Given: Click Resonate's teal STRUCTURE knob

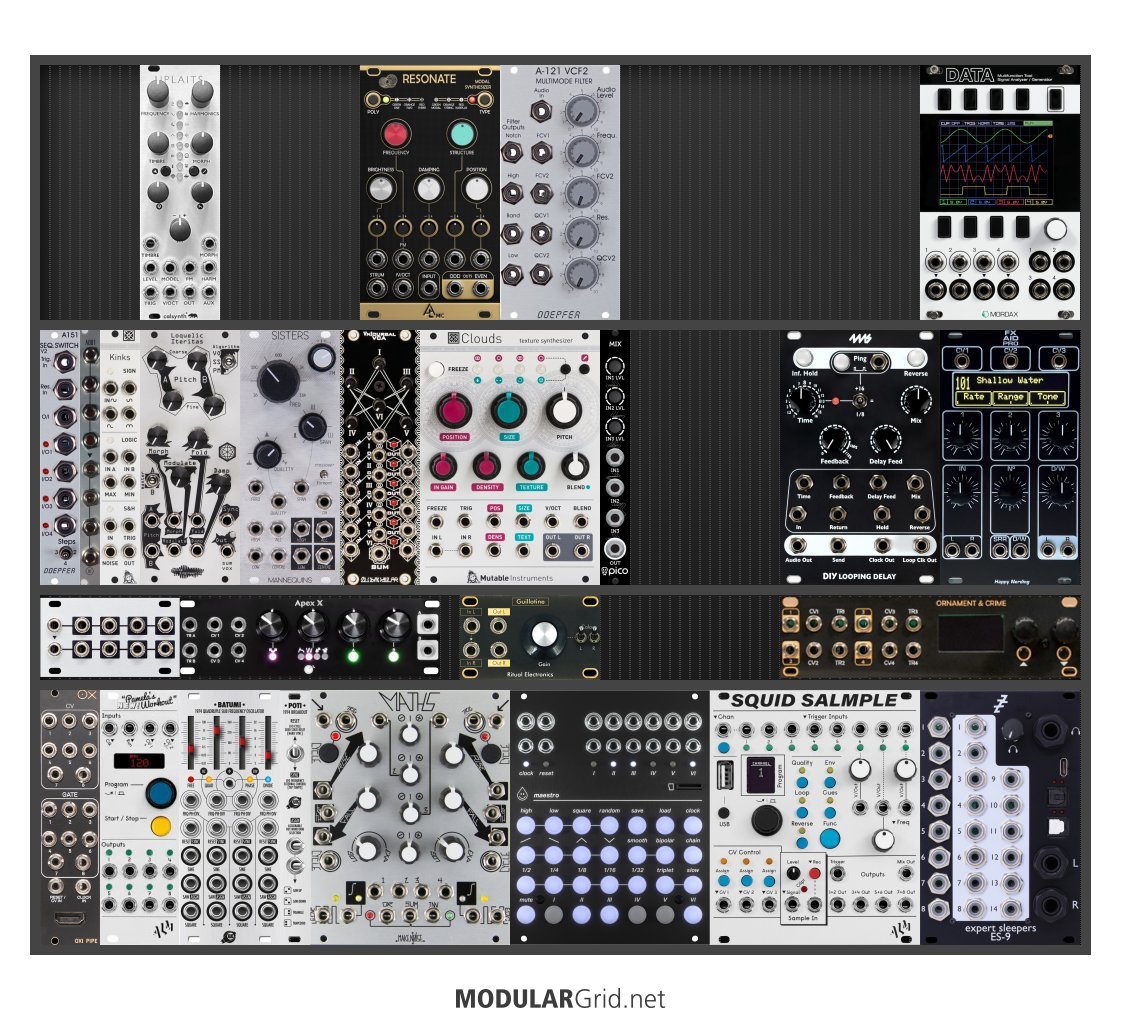Looking at the screenshot, I should (462, 133).
